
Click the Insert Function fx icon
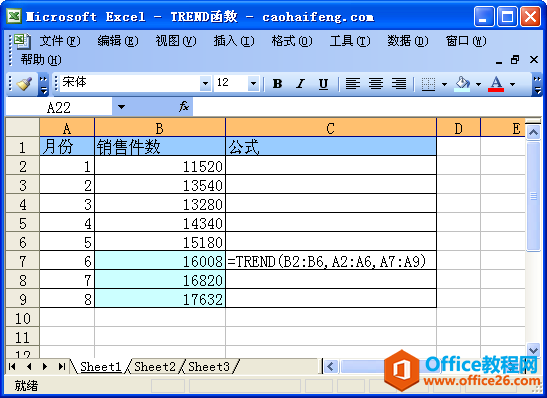tap(184, 106)
